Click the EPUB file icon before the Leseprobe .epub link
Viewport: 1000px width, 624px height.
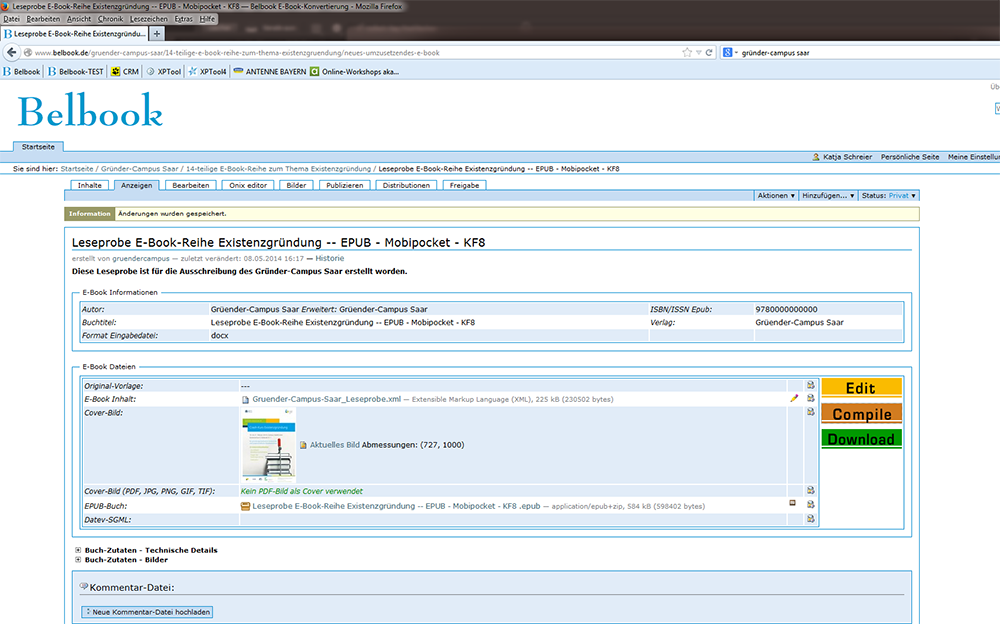245,506
